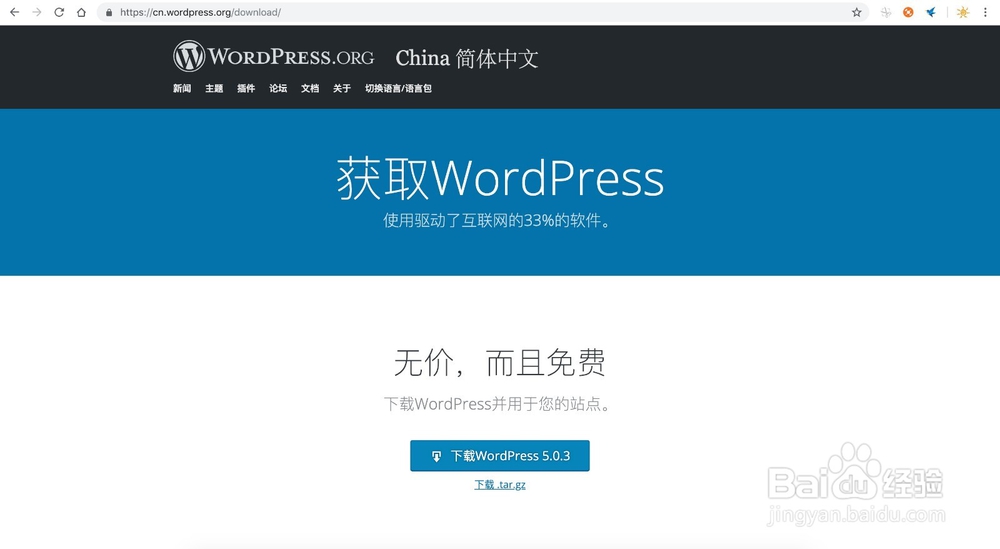Image resolution: width=1000 pixels, height=549 pixels.
Task: Click the 下载WordPress并用于您的站点 text
Action: click(x=497, y=404)
